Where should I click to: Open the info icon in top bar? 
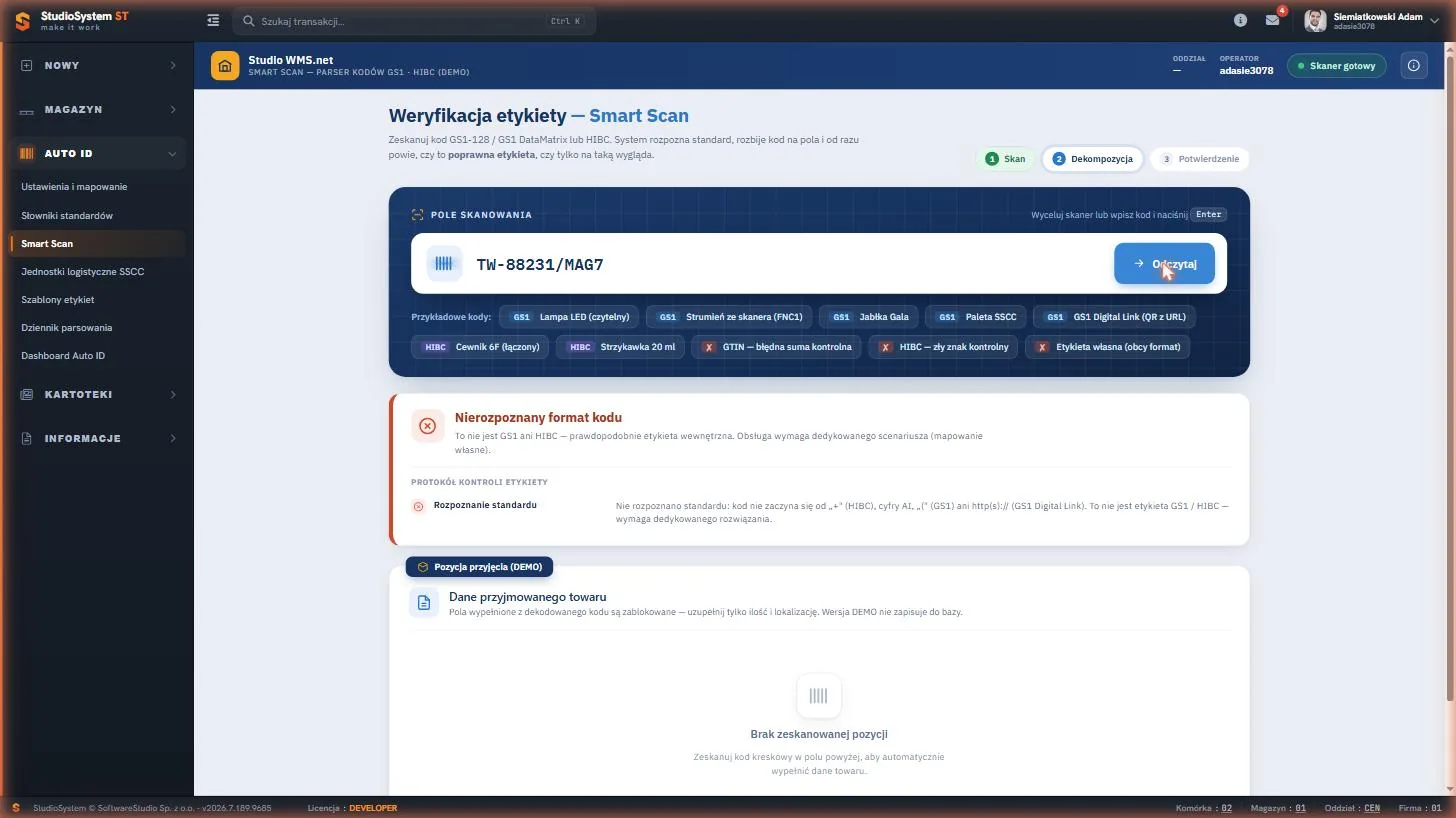pyautogui.click(x=1240, y=20)
